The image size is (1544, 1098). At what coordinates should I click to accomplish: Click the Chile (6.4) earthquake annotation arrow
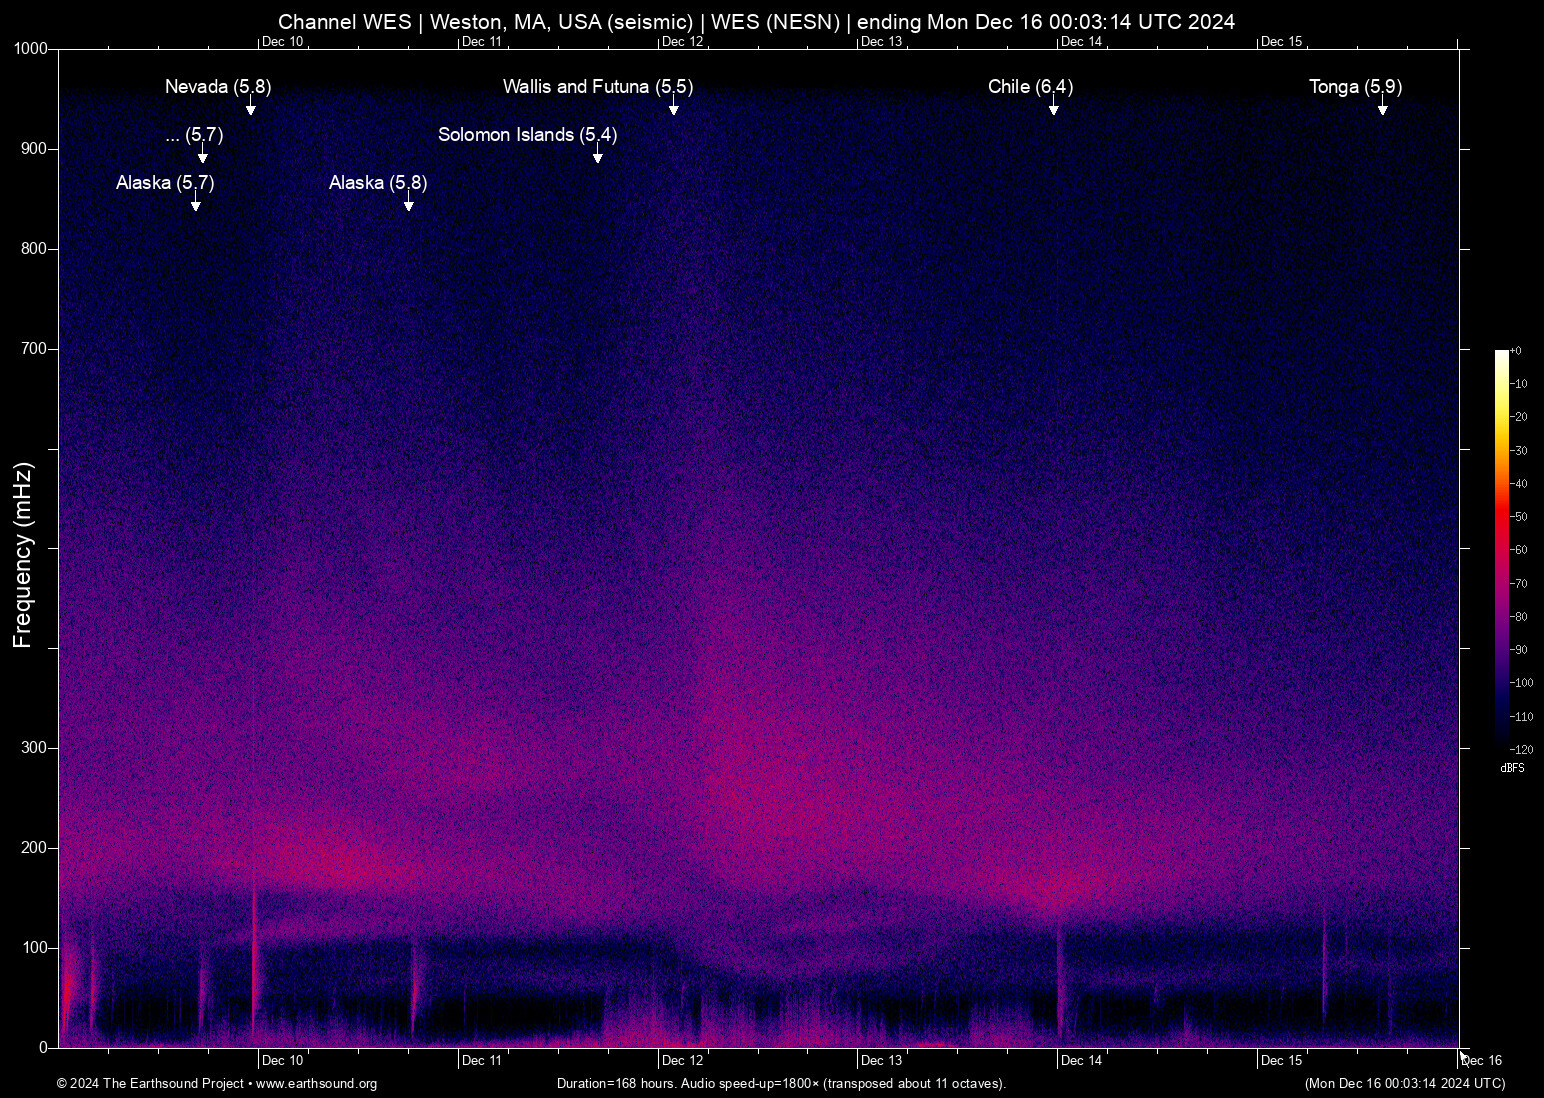(1053, 106)
